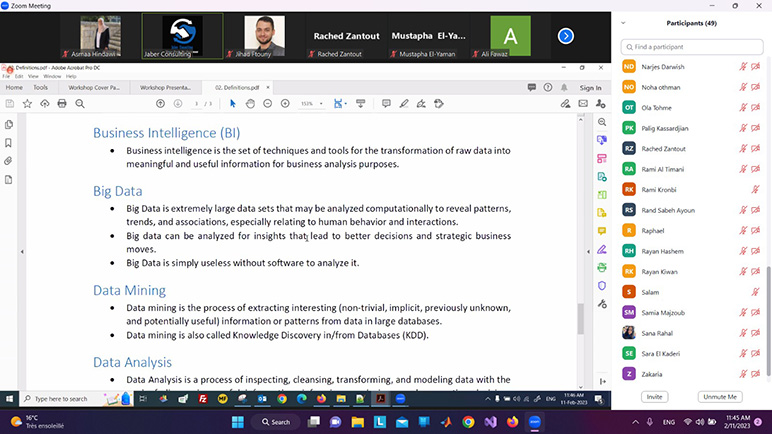Open the Tools tab in Acrobat
772x434 pixels.
pos(40,88)
